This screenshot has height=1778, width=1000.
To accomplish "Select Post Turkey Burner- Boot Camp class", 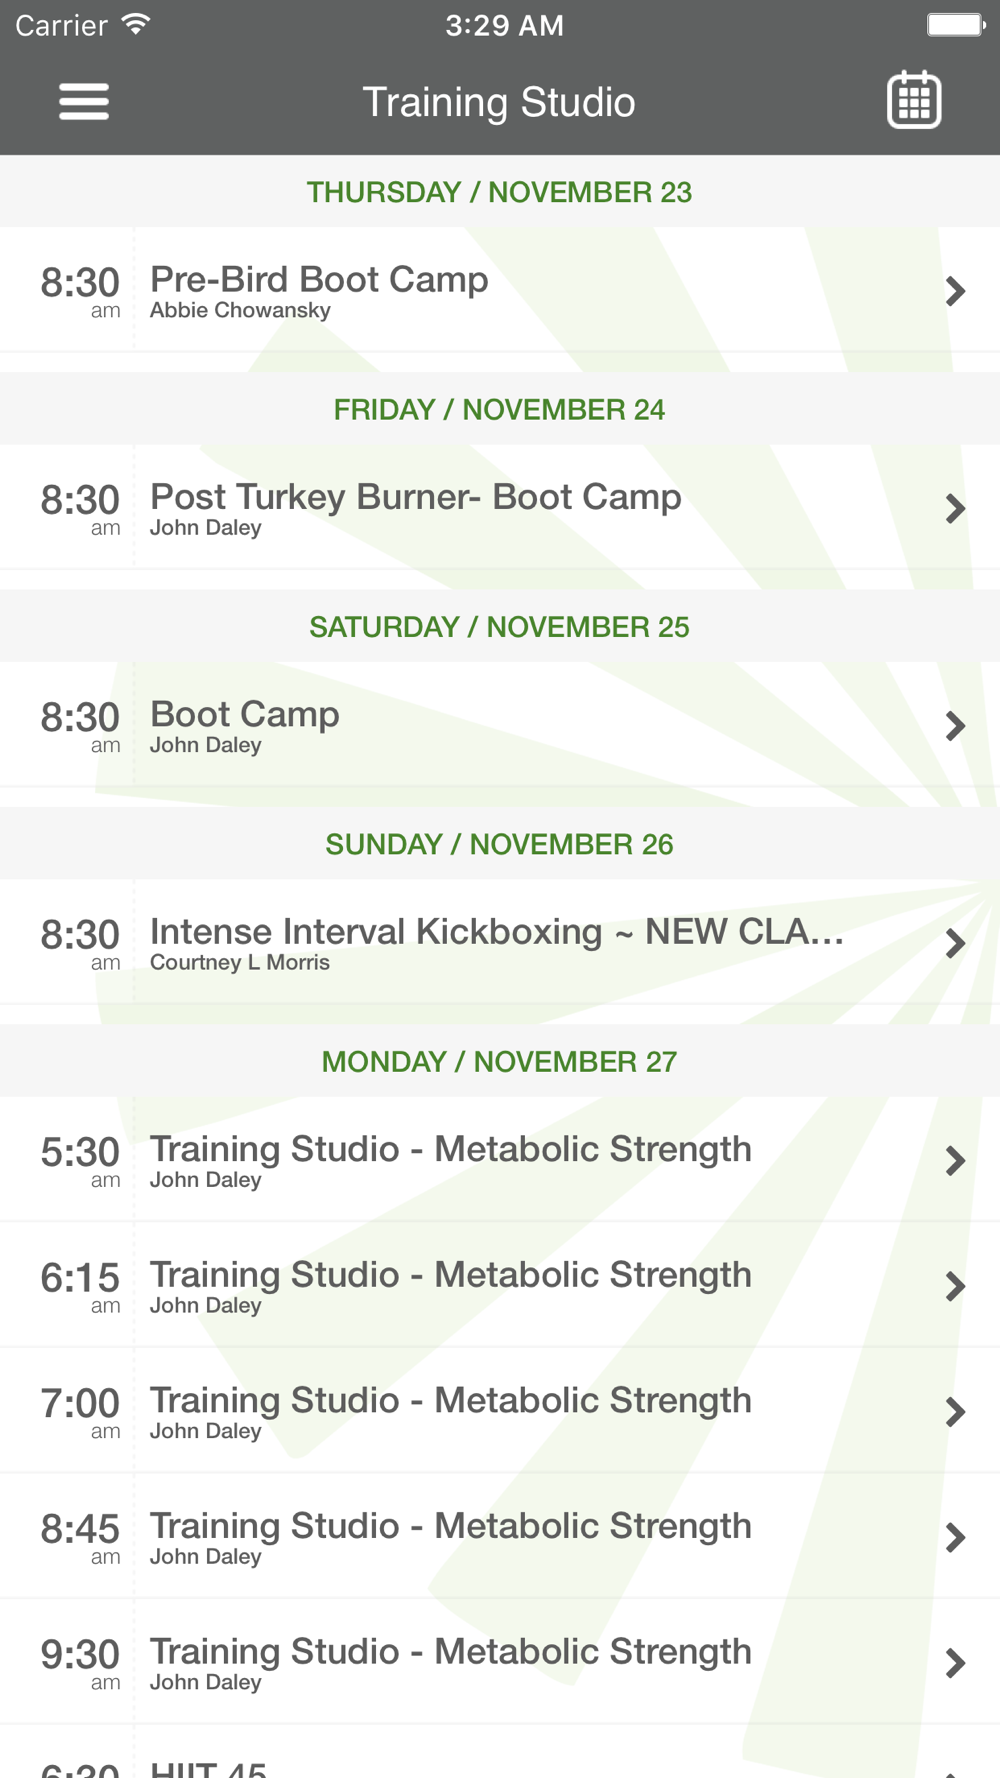I will (x=500, y=507).
